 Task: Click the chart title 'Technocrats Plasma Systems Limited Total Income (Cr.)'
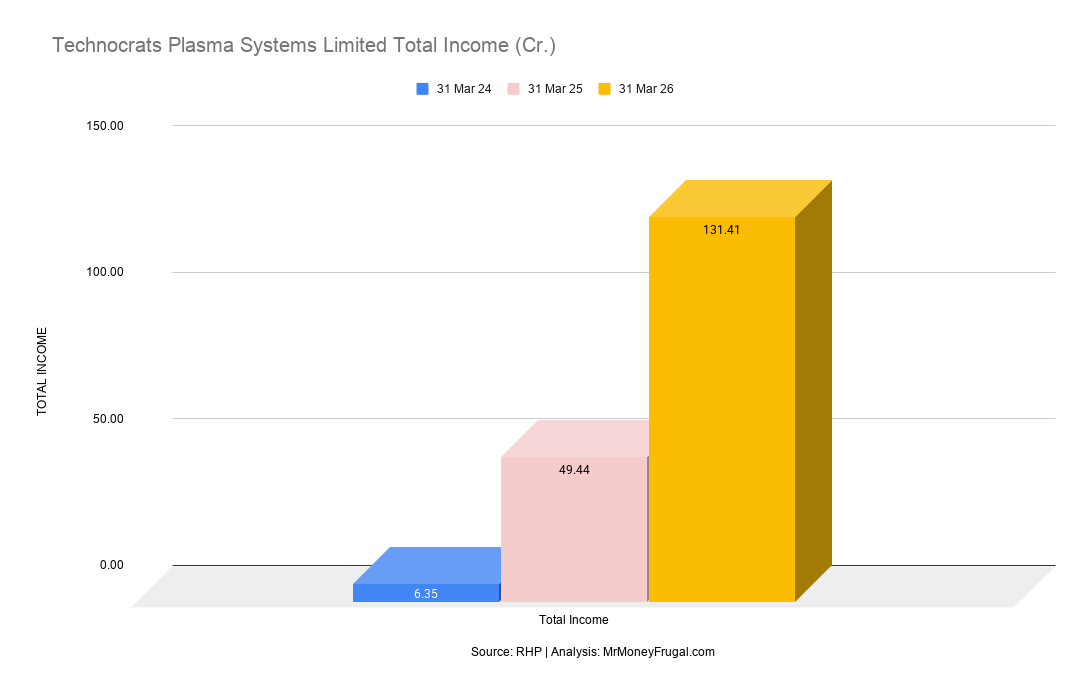[x=304, y=45]
